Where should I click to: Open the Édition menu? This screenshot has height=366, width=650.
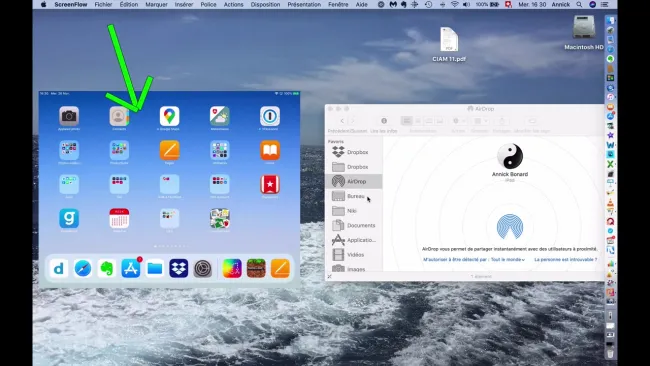(129, 5)
